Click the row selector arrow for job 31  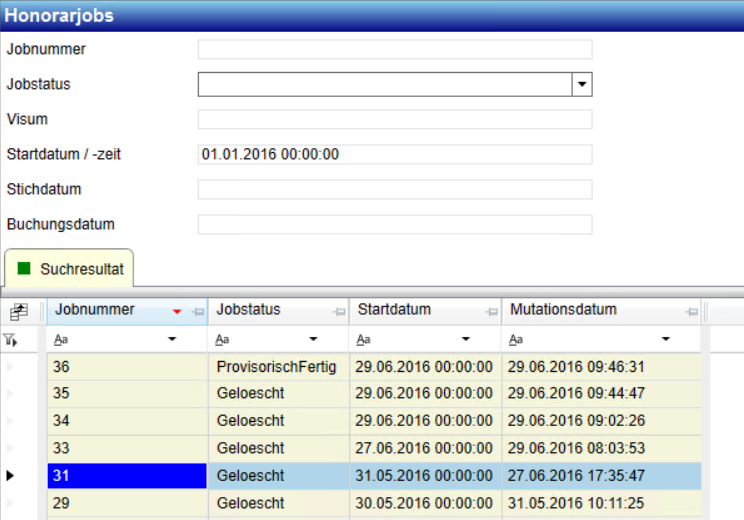click(10, 475)
